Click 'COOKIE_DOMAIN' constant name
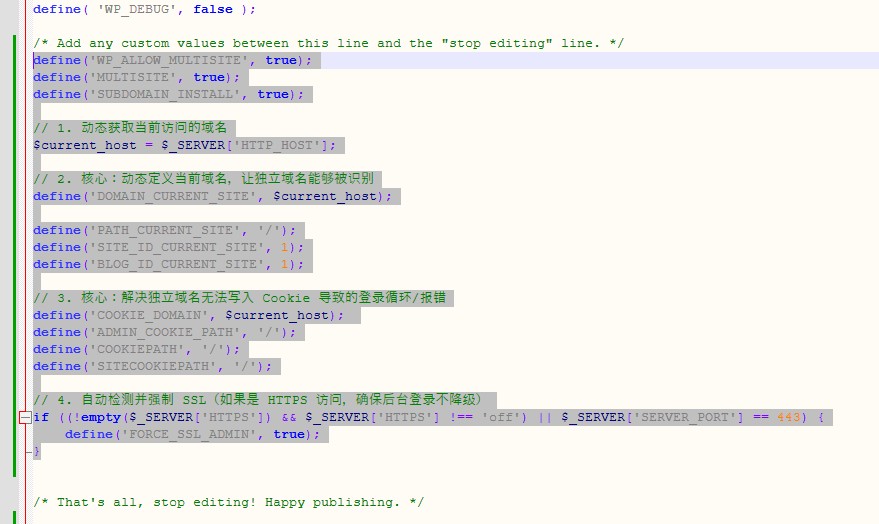 point(149,315)
